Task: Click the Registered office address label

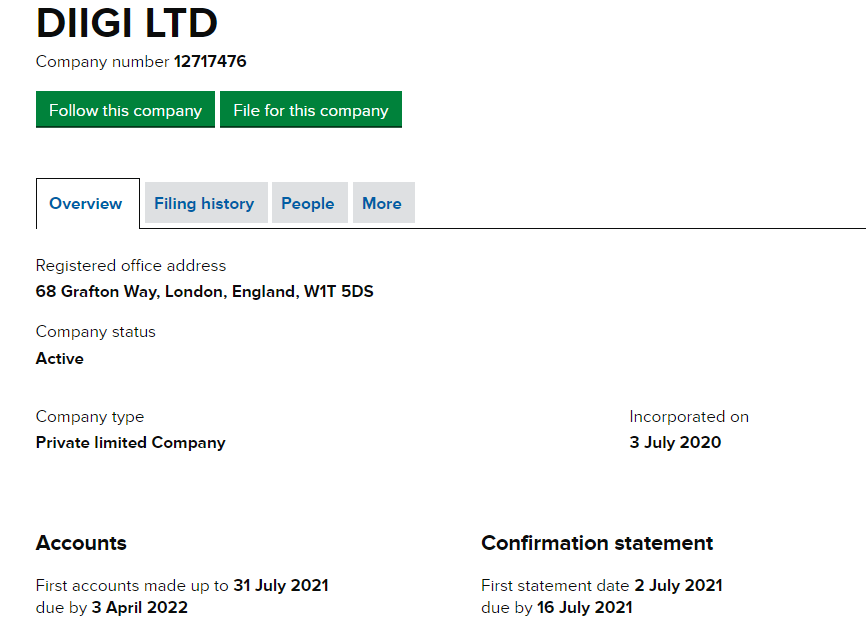Action: click(131, 266)
